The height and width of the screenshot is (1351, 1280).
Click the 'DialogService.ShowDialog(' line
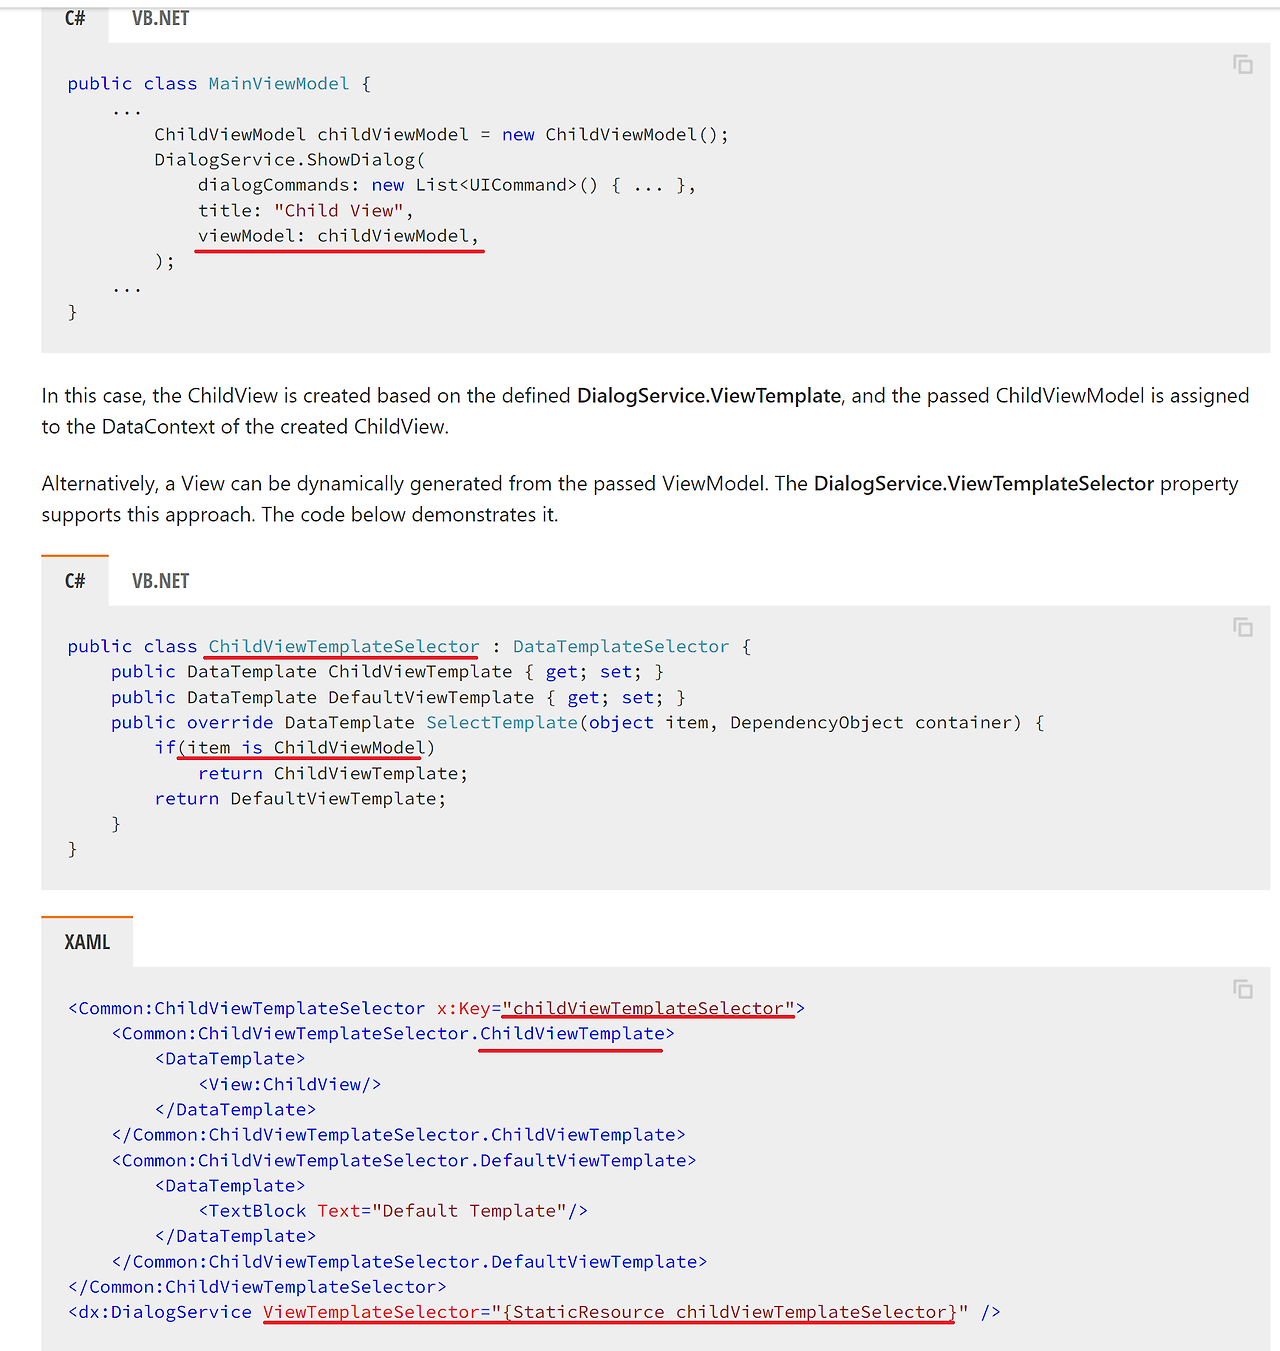tap(290, 160)
